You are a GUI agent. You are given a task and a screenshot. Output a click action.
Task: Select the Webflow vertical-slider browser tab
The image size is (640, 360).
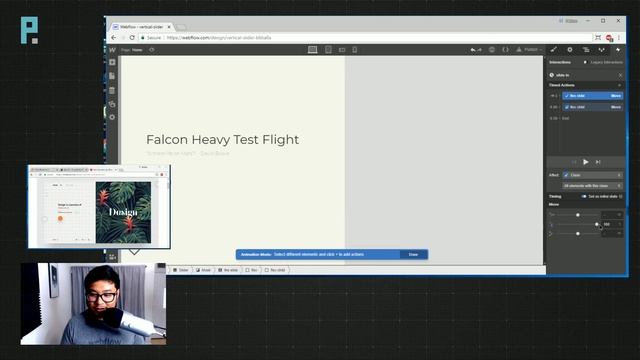(x=141, y=27)
